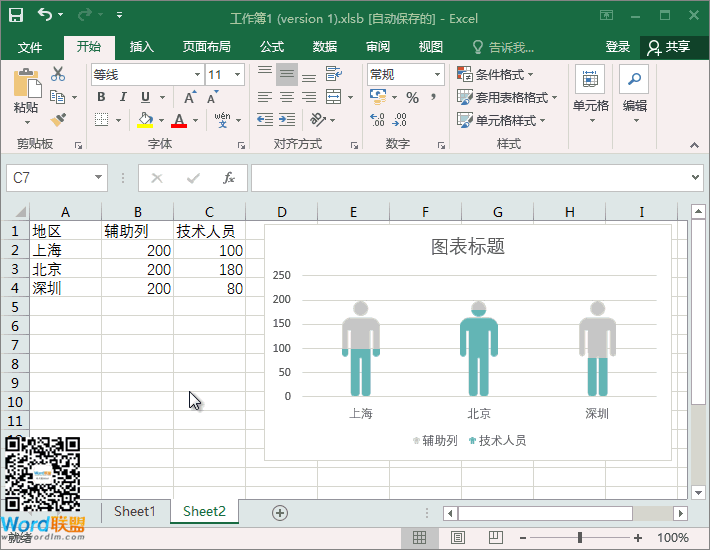710x550 pixels.
Task: Click the zoom slider handle
Action: pyautogui.click(x=580, y=538)
